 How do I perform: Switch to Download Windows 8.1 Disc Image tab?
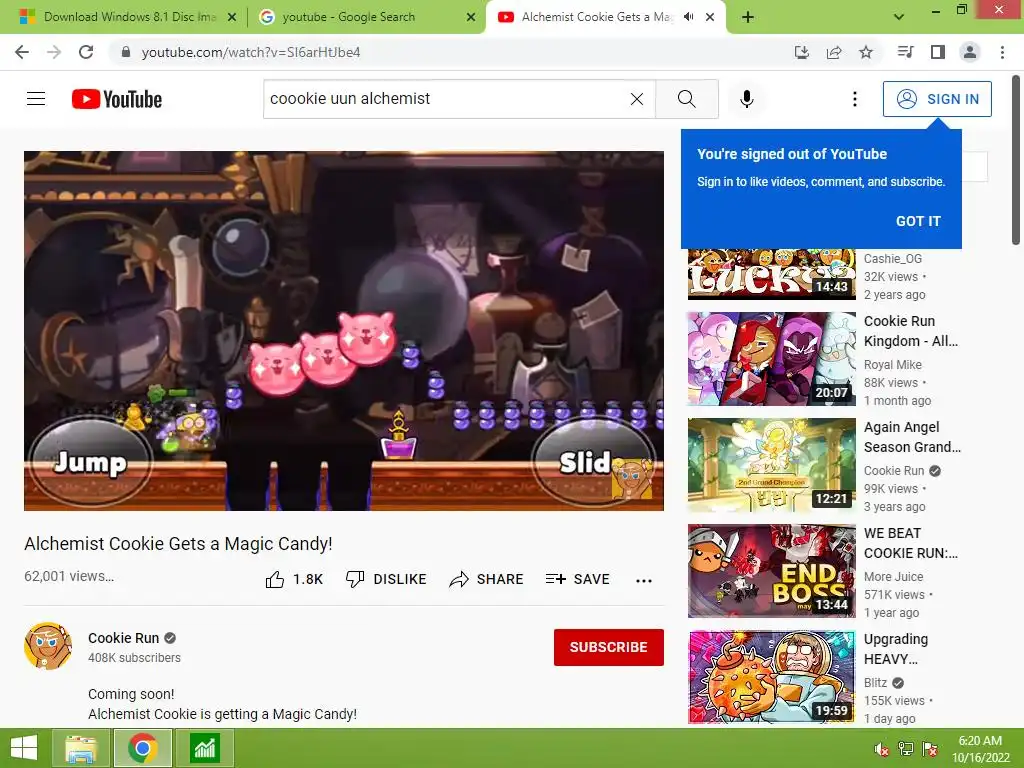(129, 17)
